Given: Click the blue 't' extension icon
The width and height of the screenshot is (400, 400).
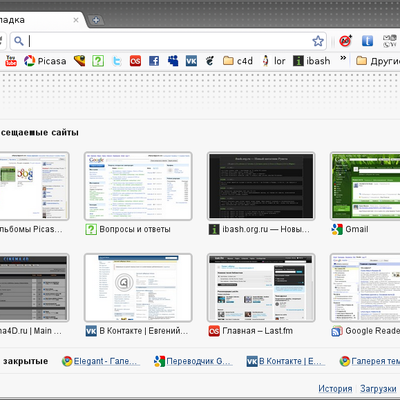Looking at the screenshot, I should click(x=367, y=41).
